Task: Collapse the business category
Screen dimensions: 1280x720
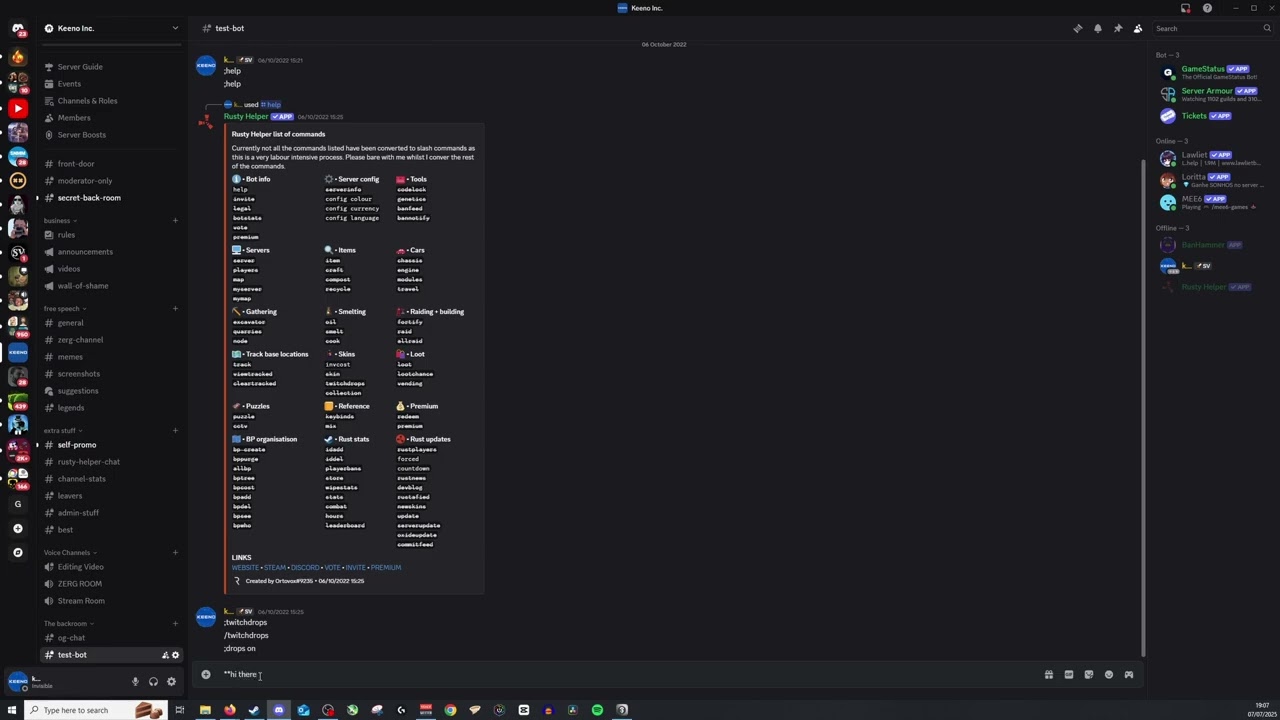Action: coord(59,221)
